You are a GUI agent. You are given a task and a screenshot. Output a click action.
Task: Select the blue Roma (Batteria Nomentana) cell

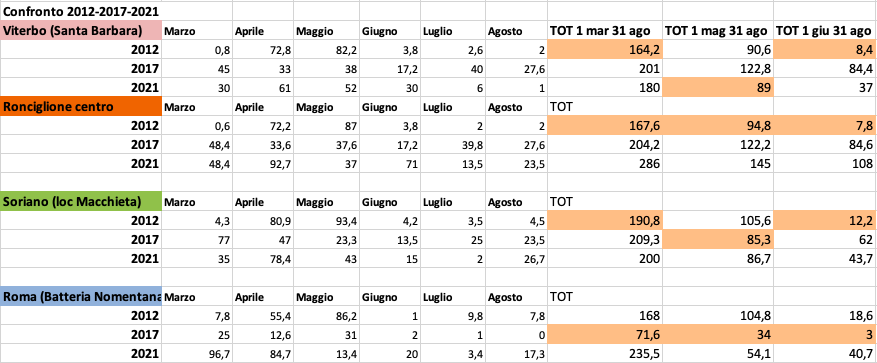click(81, 297)
